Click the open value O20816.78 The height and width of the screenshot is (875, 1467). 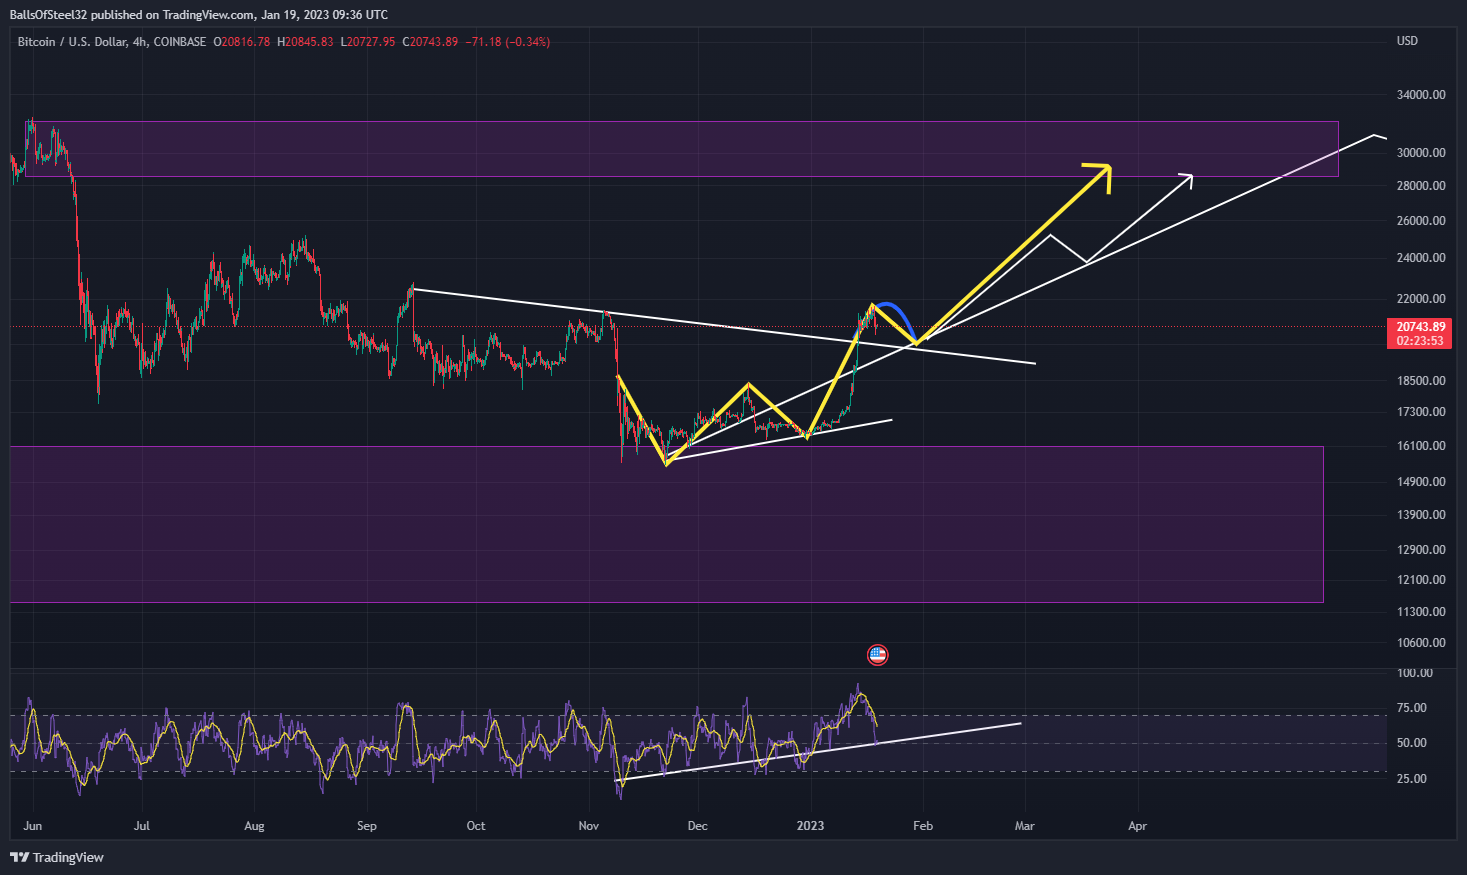[241, 42]
